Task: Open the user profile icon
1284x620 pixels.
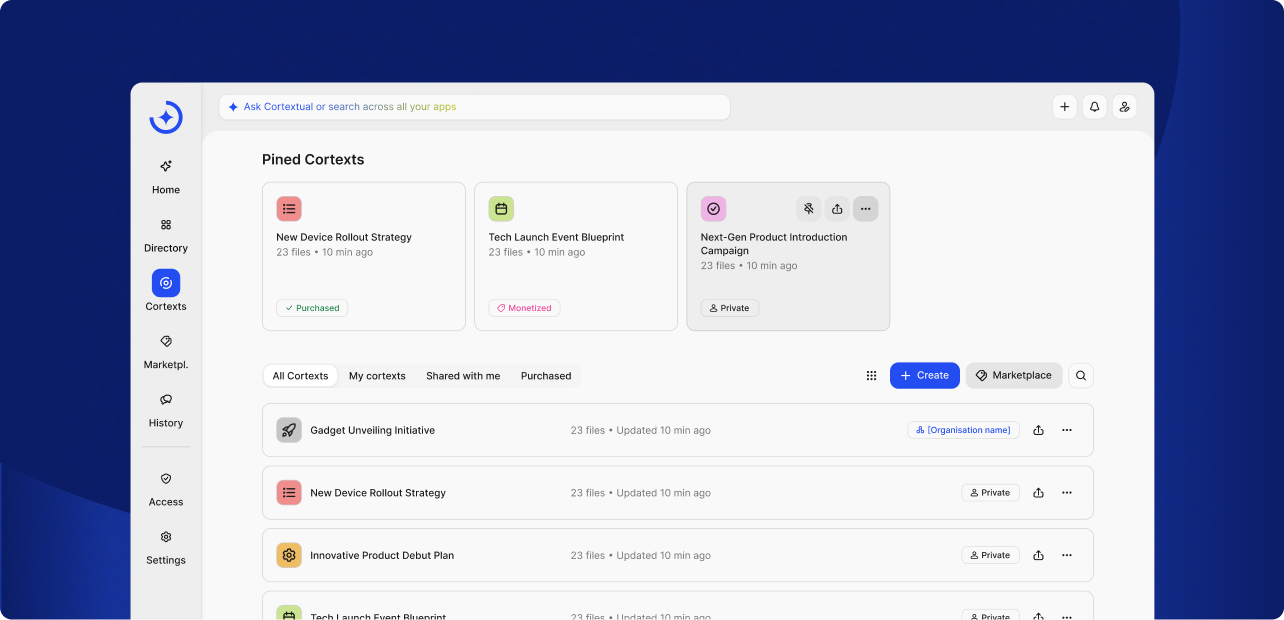Action: [x=1124, y=107]
